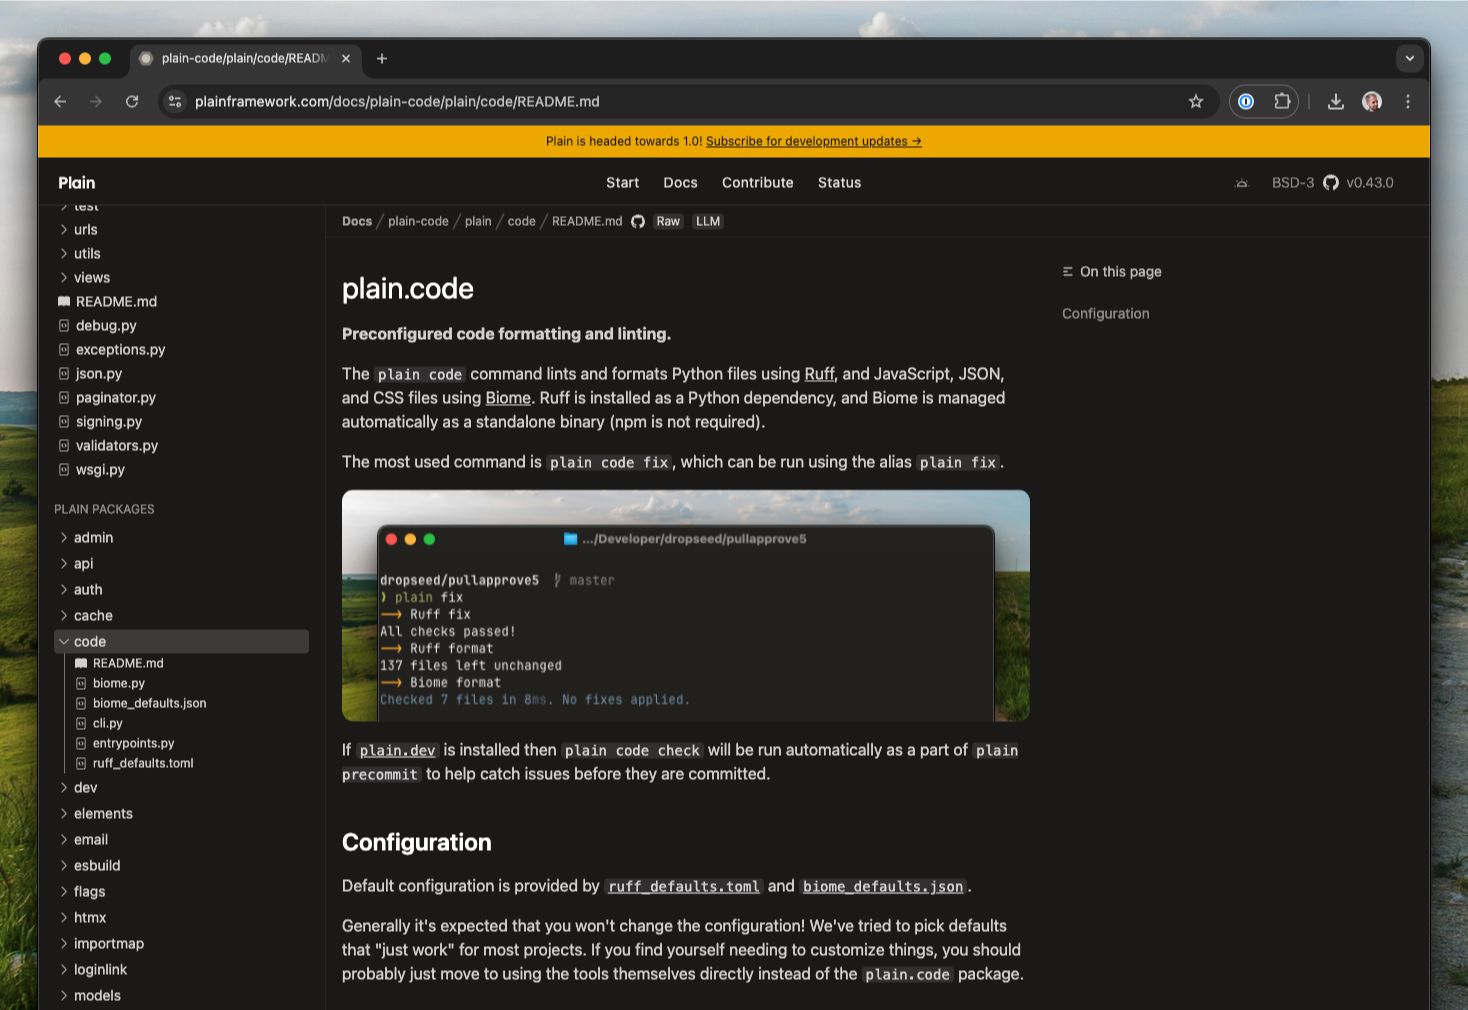
Task: Open the Docs nav item
Action: pyautogui.click(x=680, y=183)
